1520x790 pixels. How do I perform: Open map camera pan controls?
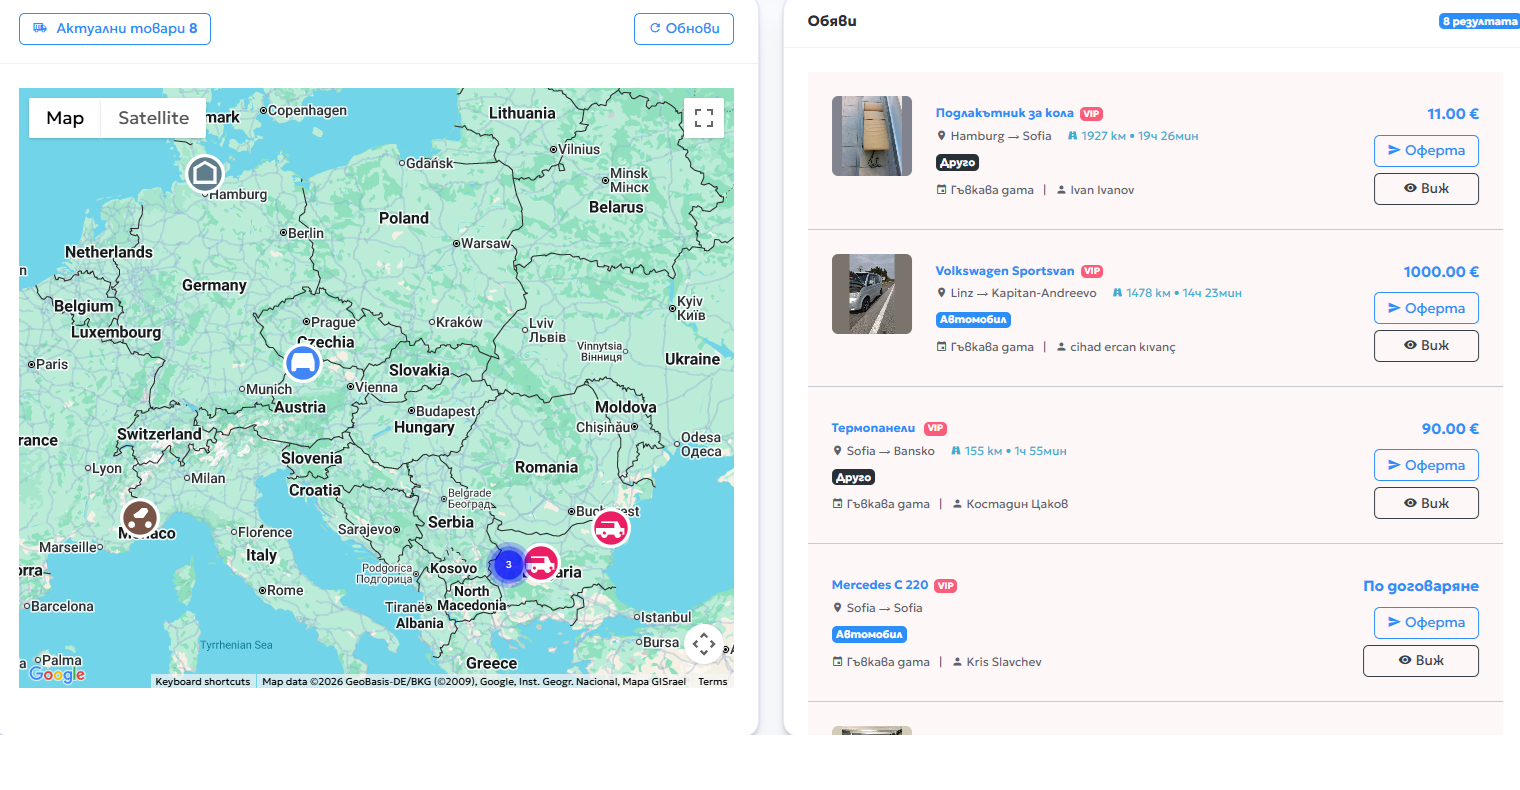coord(704,643)
